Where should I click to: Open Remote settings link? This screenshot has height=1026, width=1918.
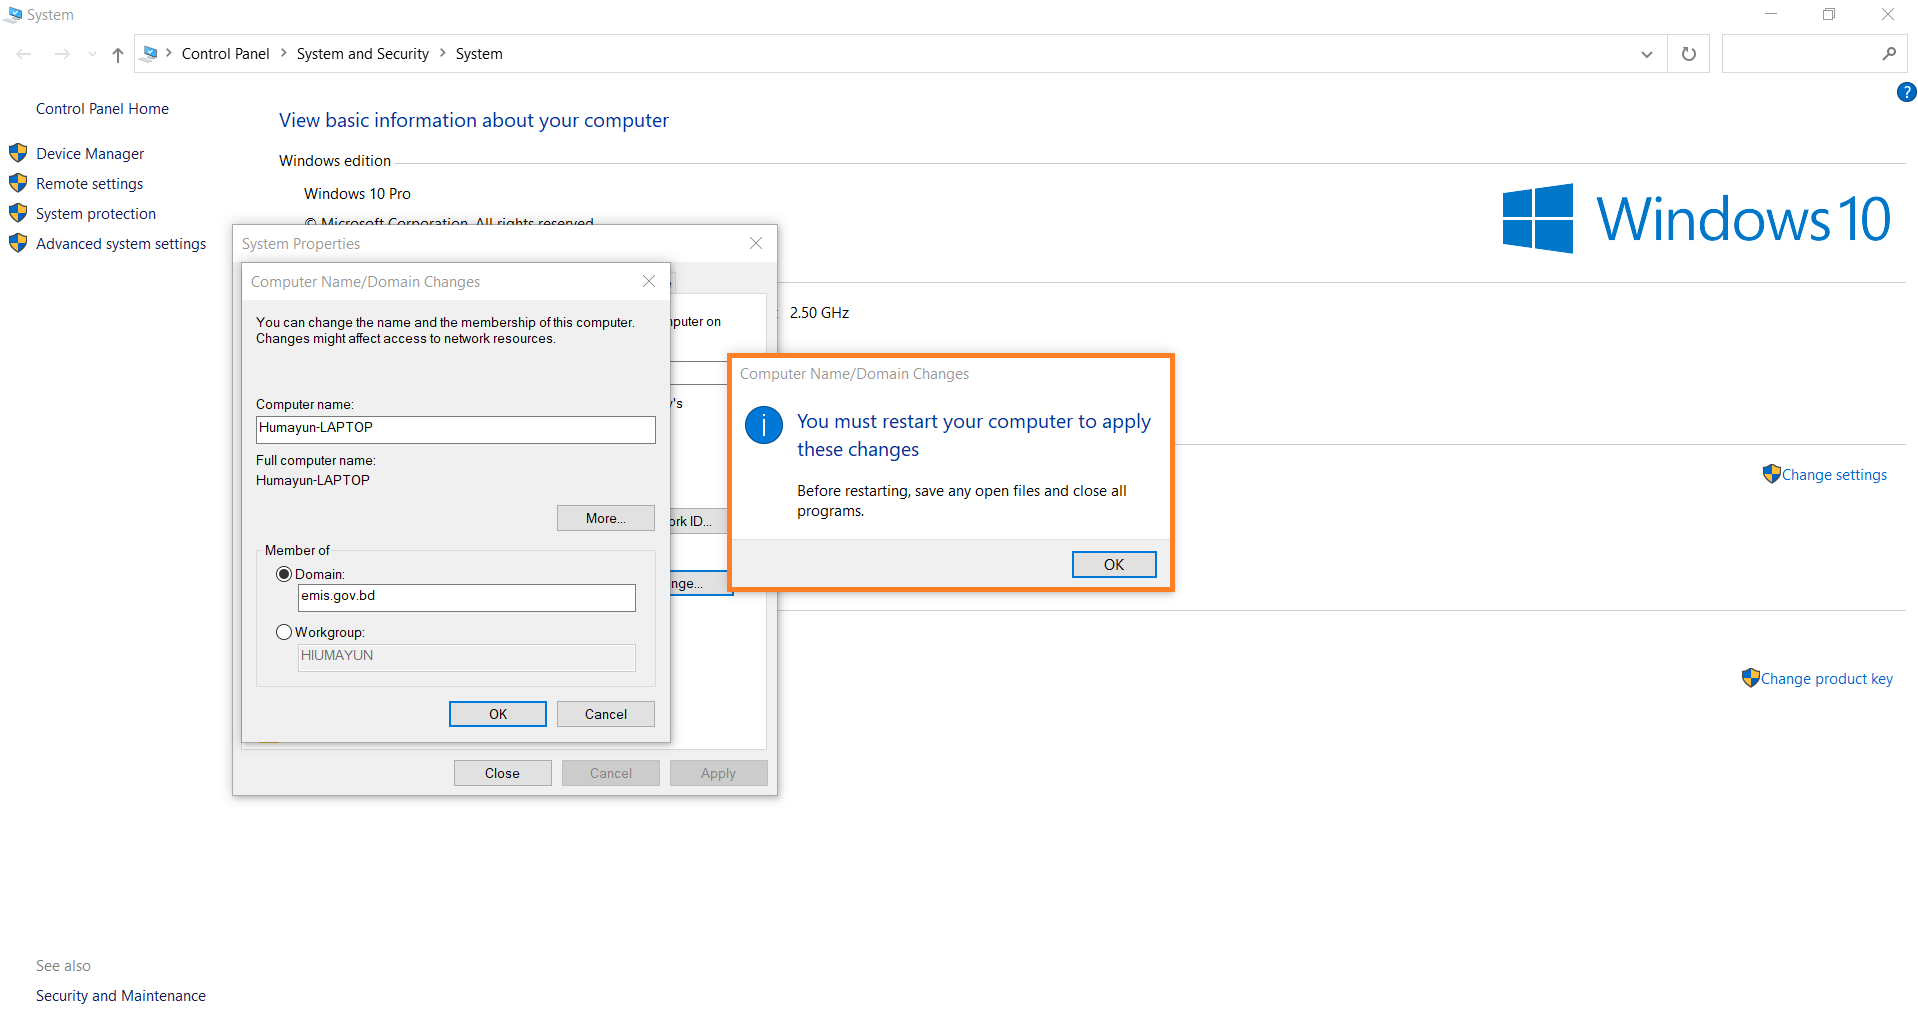tap(89, 184)
